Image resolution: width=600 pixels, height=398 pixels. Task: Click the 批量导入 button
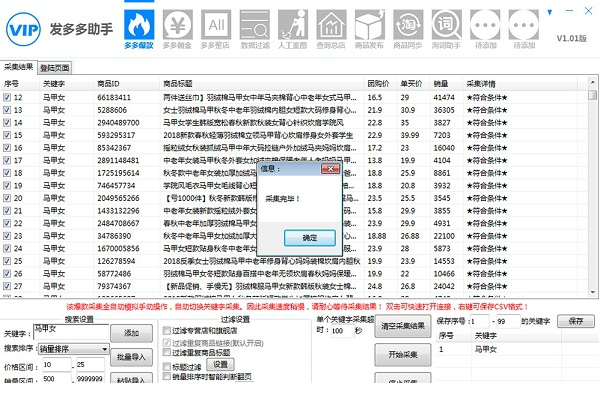click(x=131, y=357)
